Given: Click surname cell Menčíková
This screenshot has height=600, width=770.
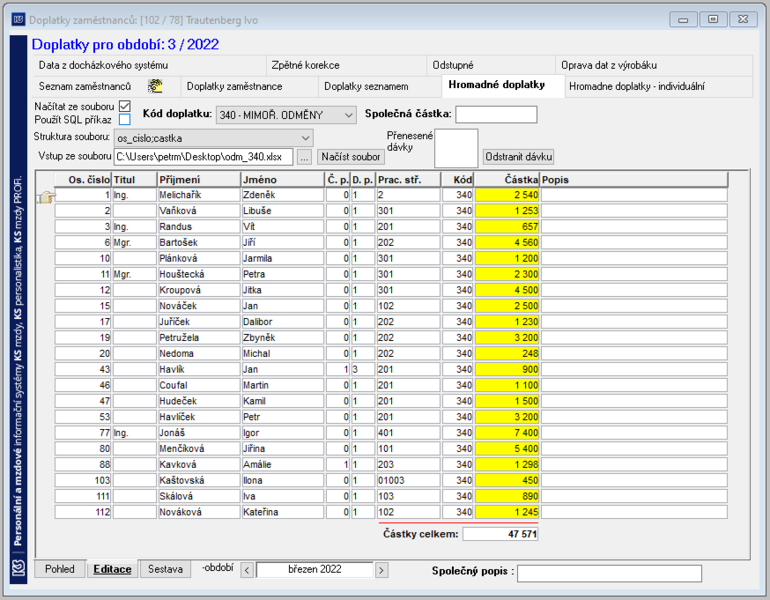Looking at the screenshot, I should [199, 449].
